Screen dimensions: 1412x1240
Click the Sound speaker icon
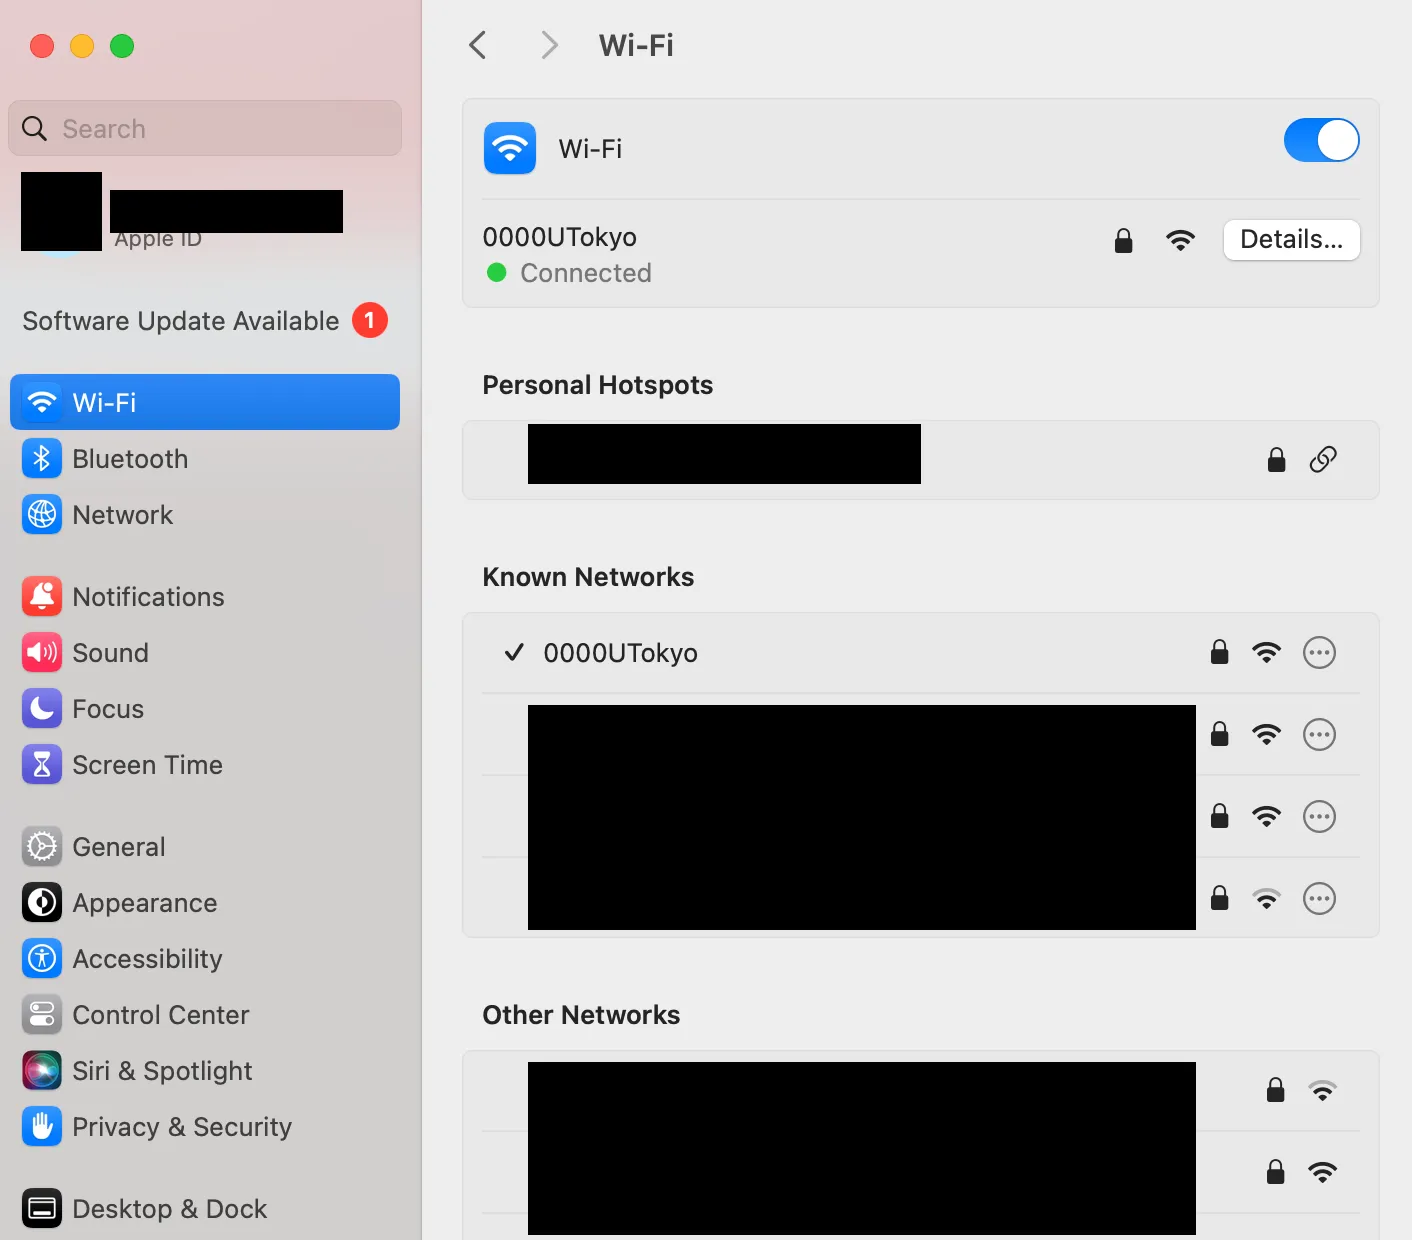pyautogui.click(x=42, y=653)
